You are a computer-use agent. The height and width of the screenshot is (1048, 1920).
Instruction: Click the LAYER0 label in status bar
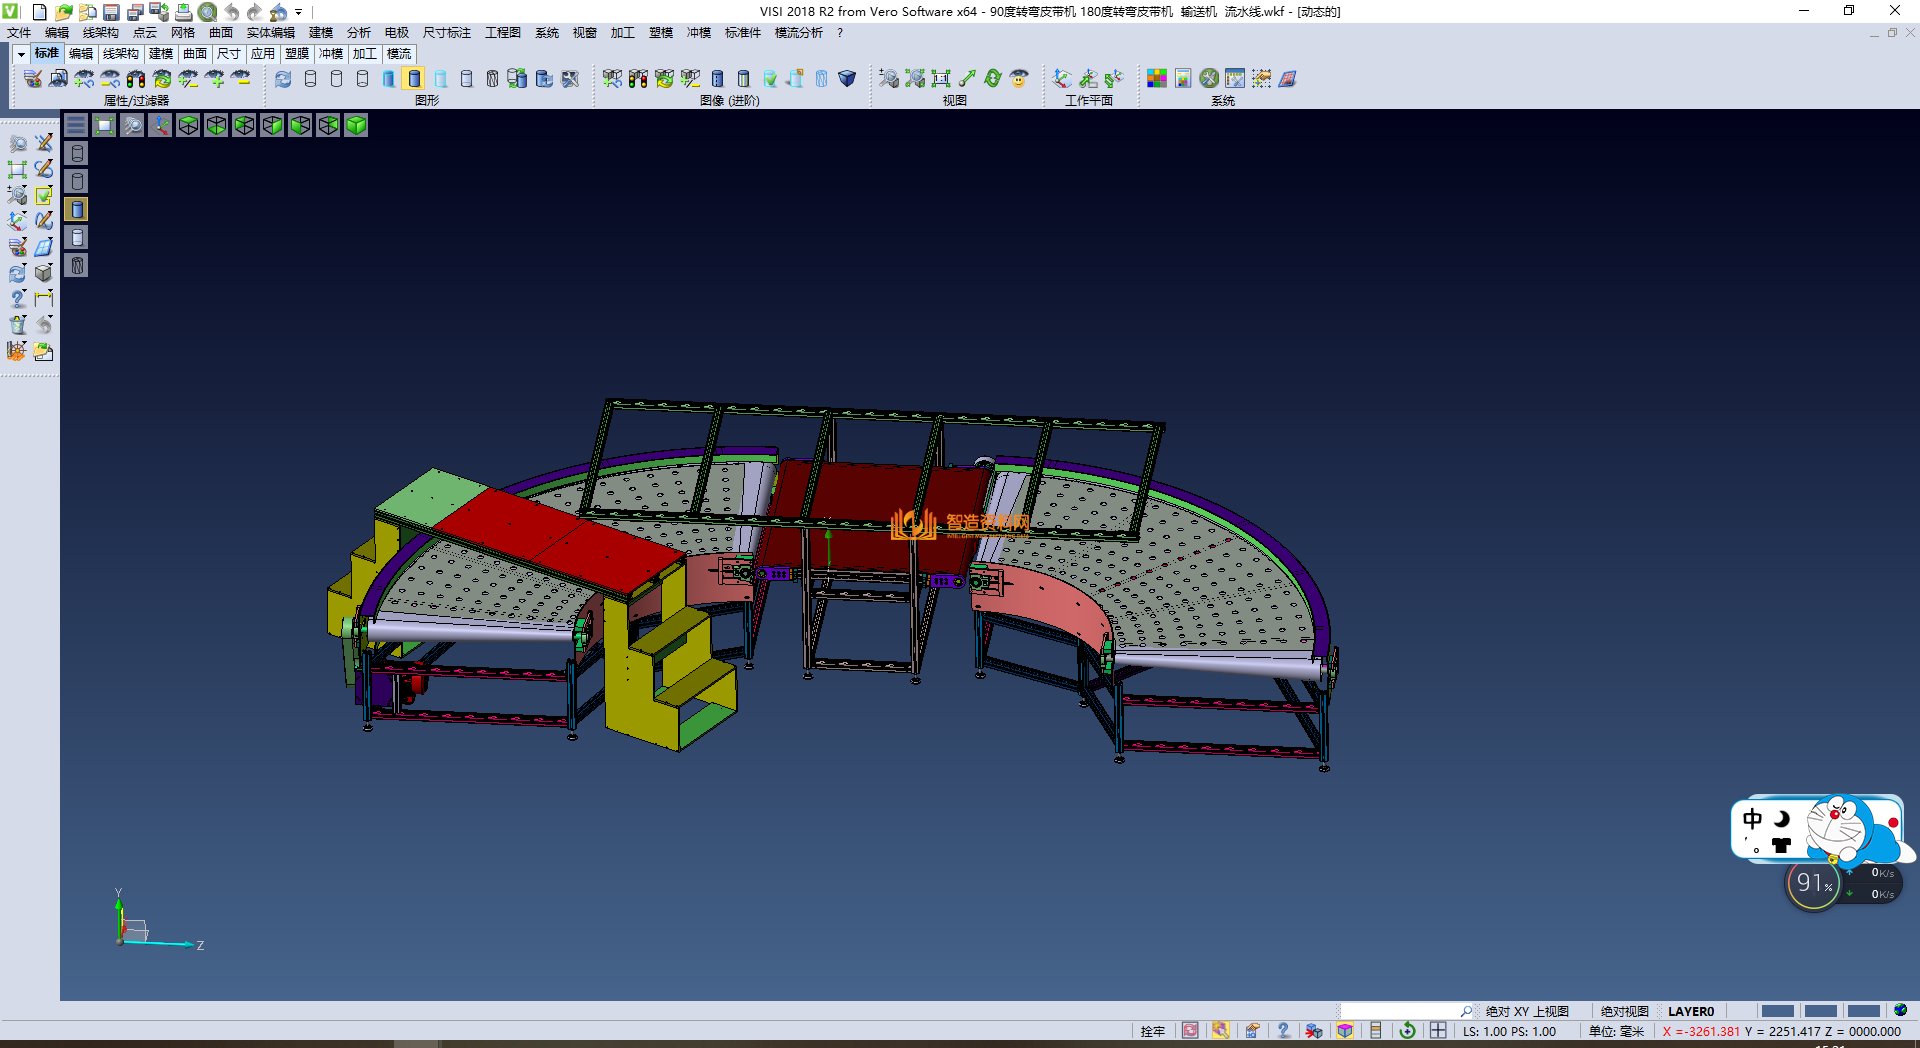pos(1690,1011)
